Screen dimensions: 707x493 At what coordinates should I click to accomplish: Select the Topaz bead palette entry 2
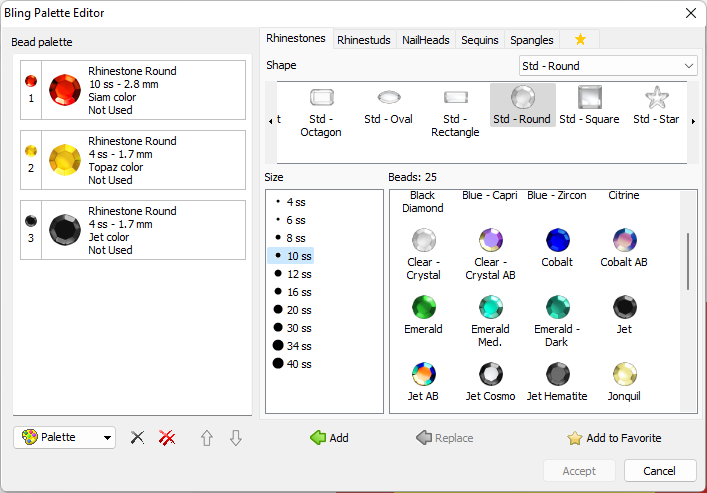tap(133, 160)
